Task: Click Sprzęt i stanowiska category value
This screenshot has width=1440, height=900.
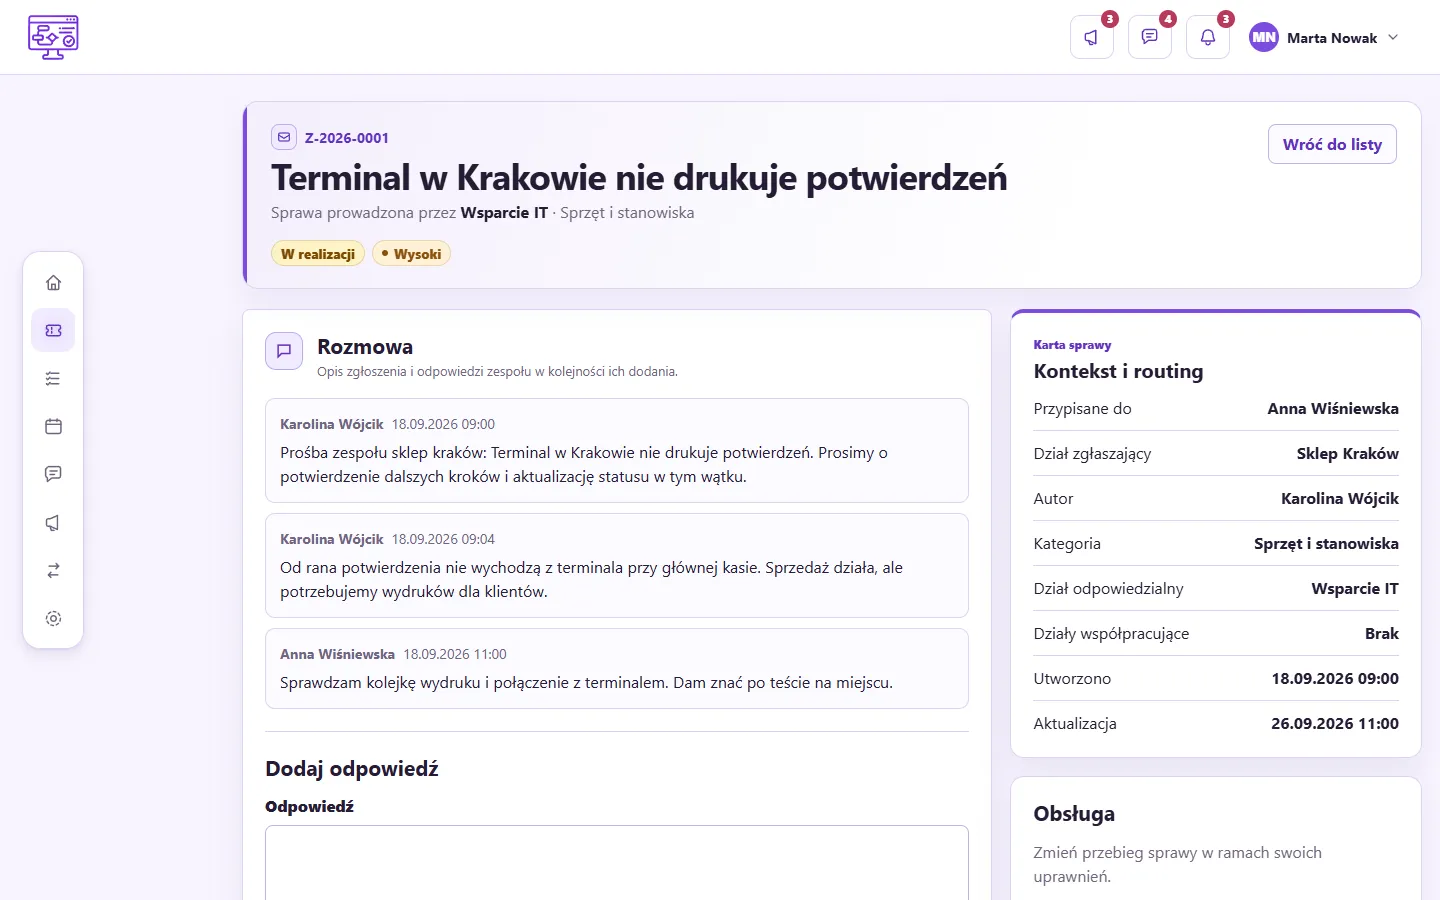Action: pyautogui.click(x=1326, y=543)
